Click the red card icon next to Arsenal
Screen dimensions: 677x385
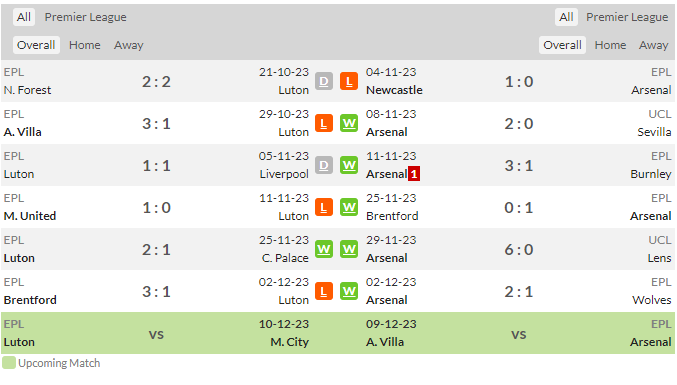[414, 174]
